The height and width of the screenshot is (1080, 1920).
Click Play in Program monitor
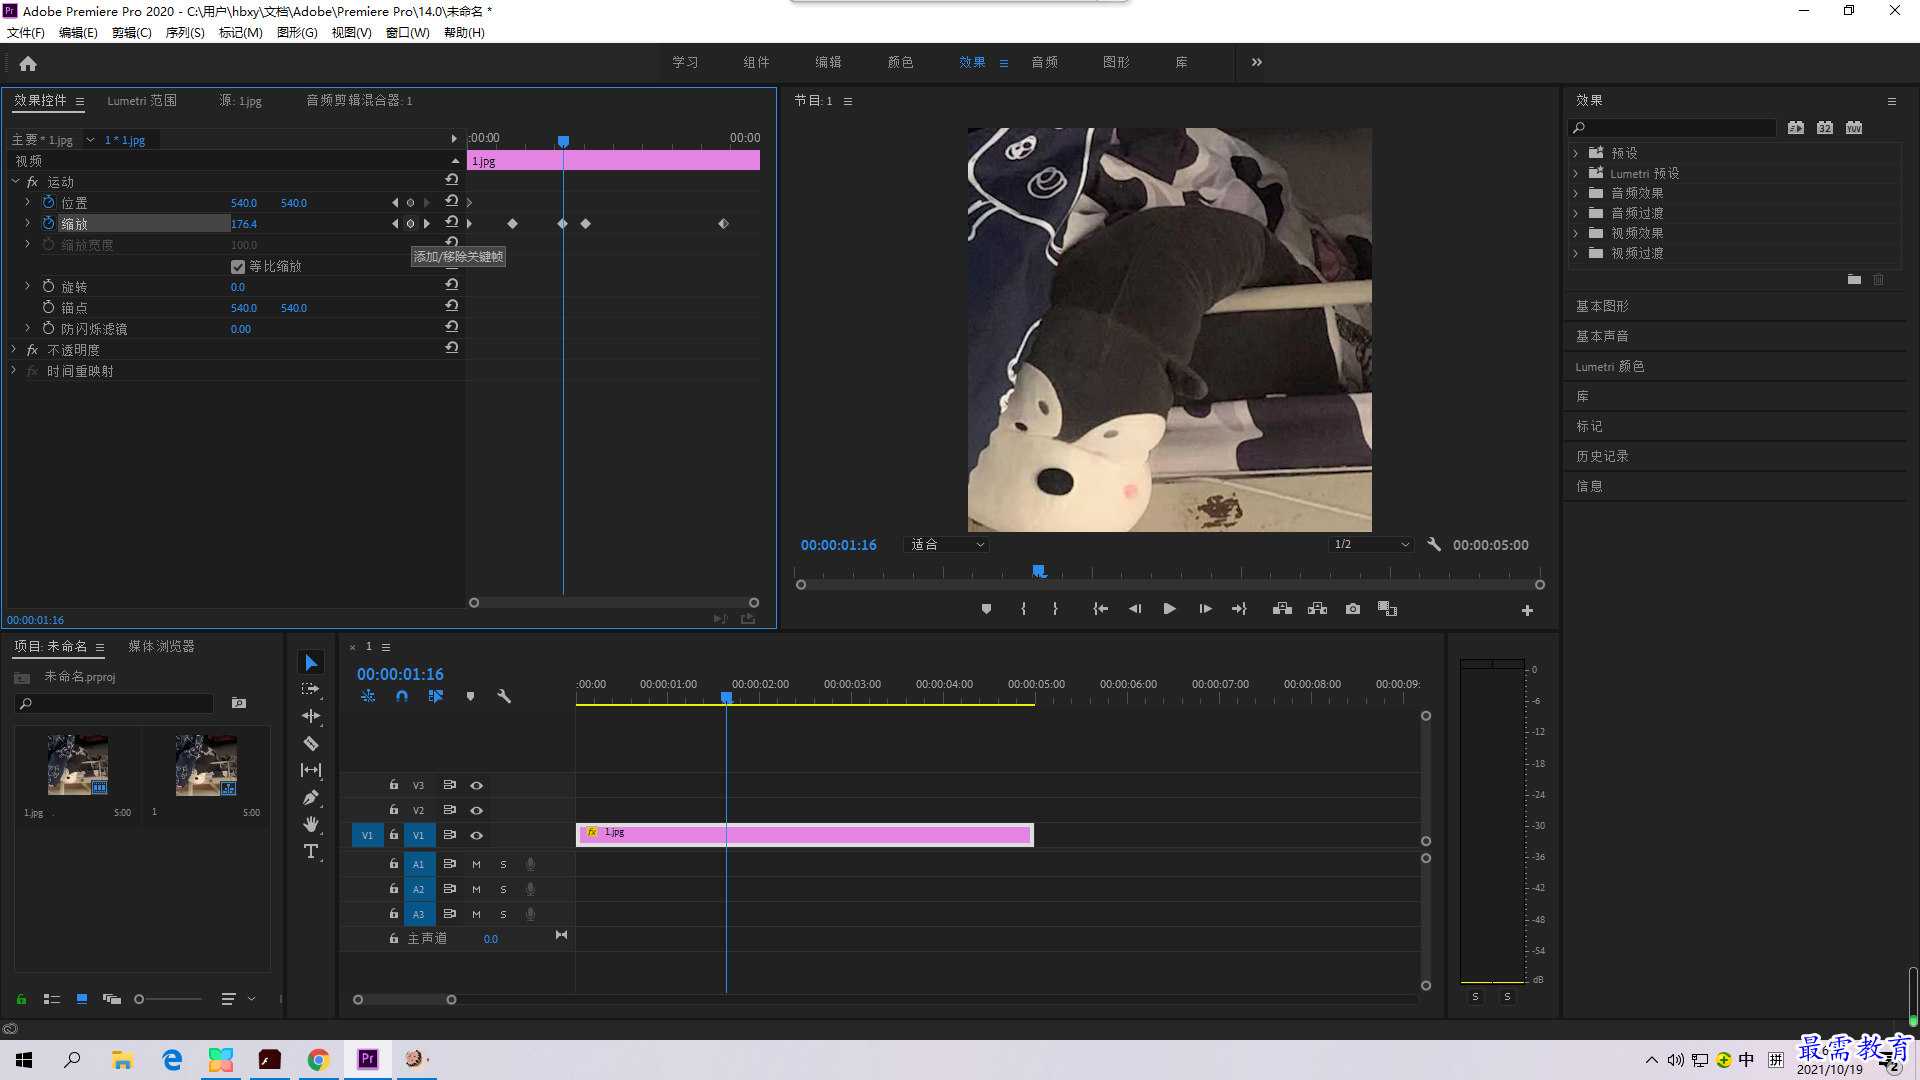[x=1169, y=609]
